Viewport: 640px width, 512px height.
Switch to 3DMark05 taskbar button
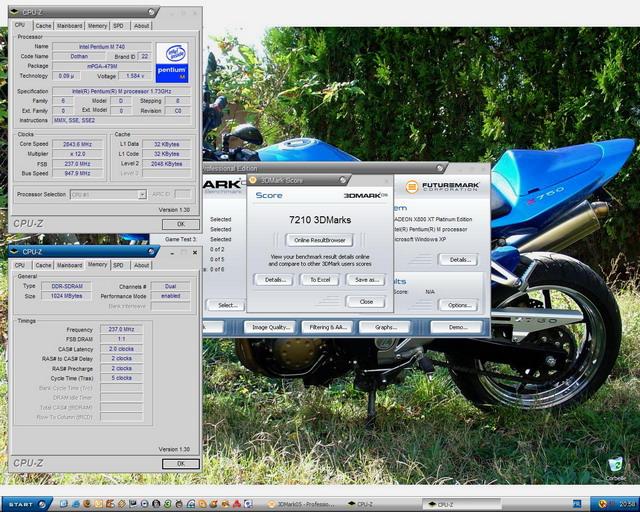pos(303,504)
